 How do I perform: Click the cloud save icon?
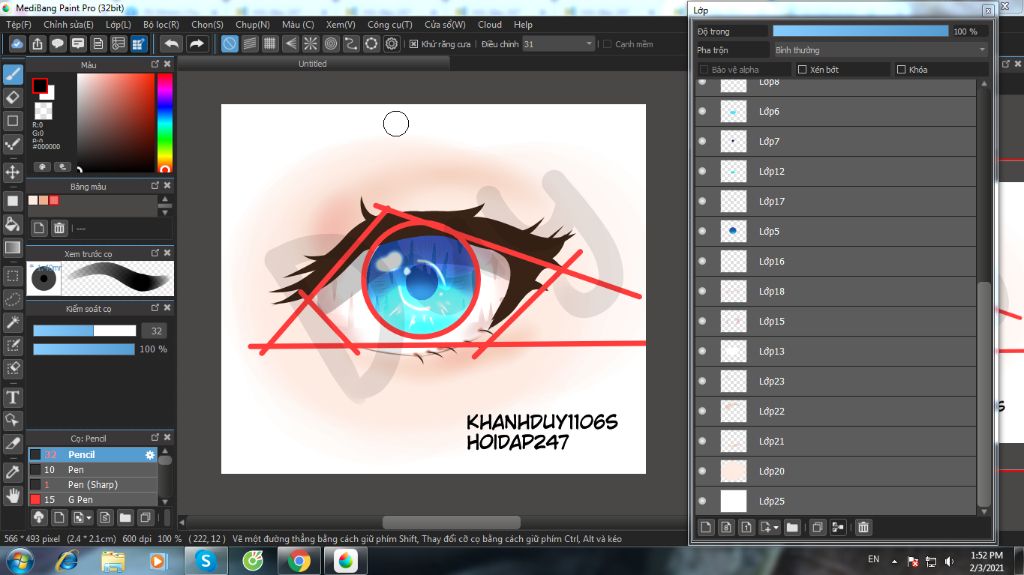coord(17,44)
